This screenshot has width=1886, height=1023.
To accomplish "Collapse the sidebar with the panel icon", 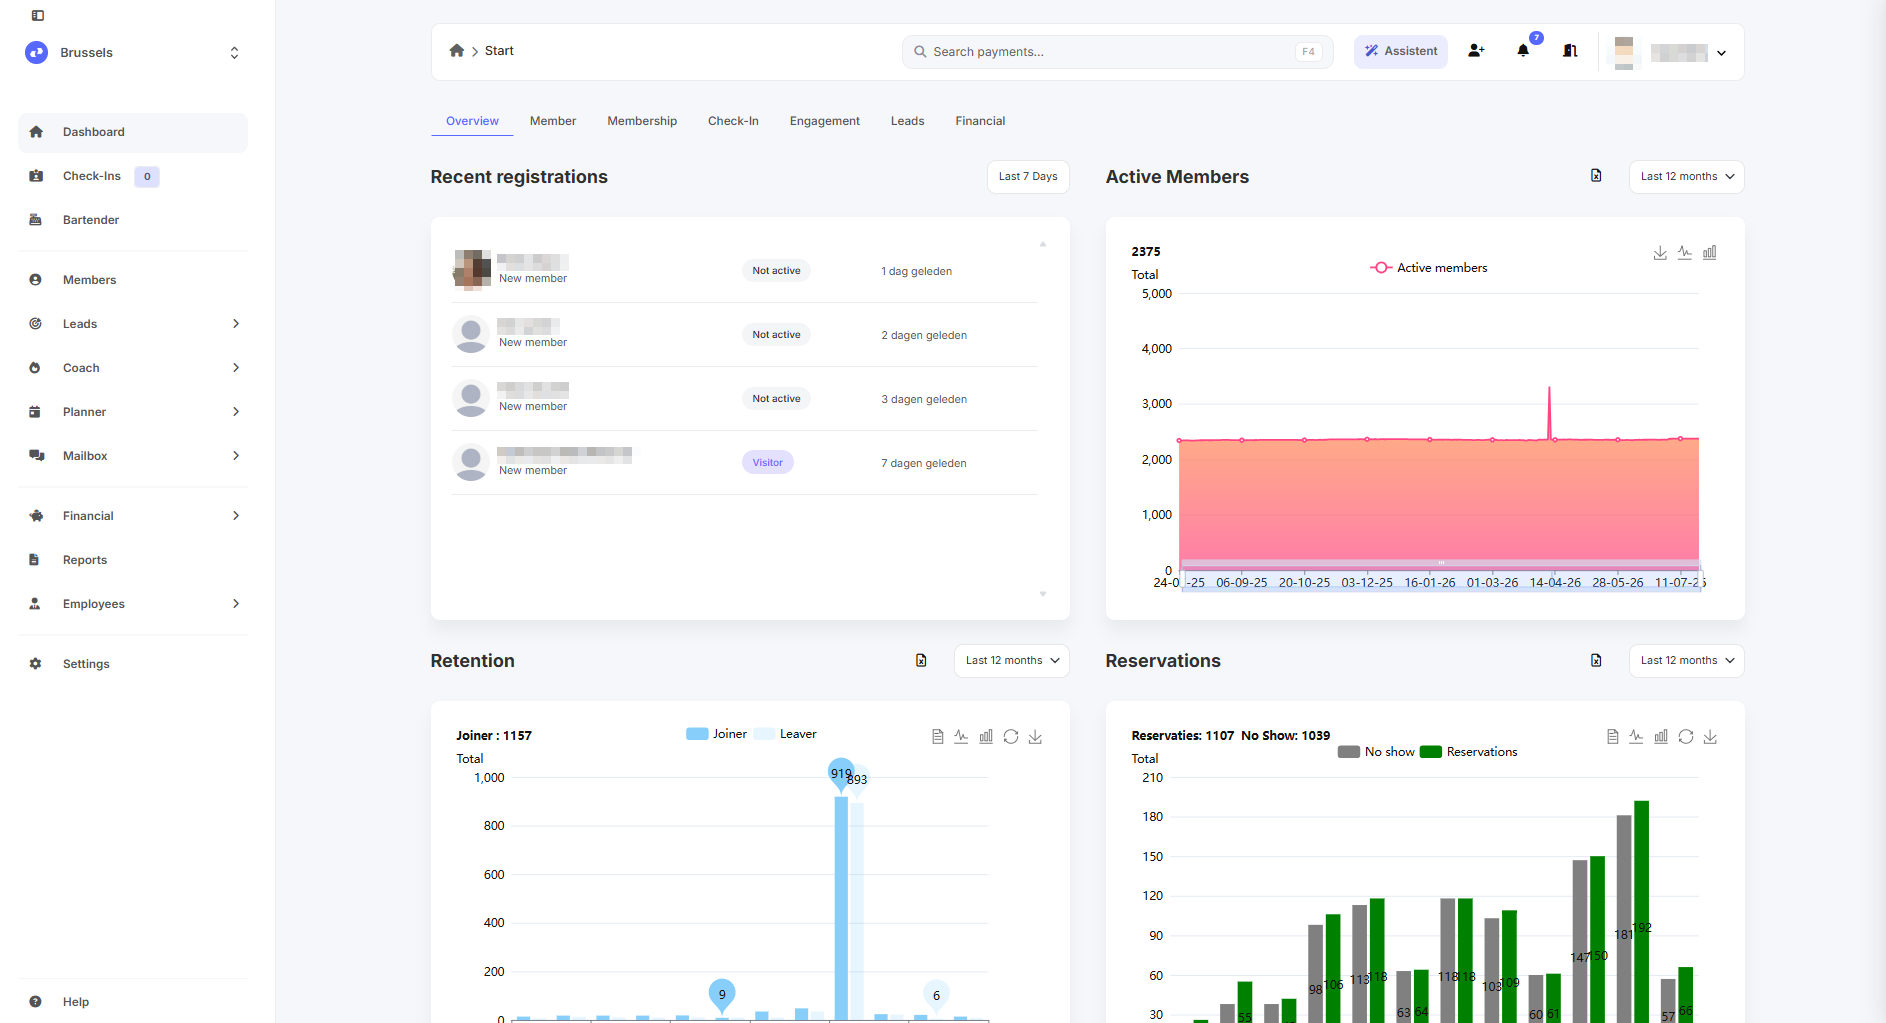I will coord(38,16).
